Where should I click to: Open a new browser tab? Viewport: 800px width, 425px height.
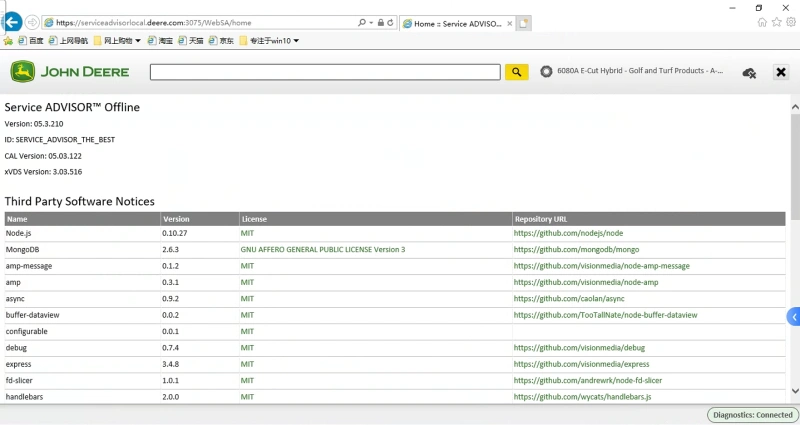point(524,22)
